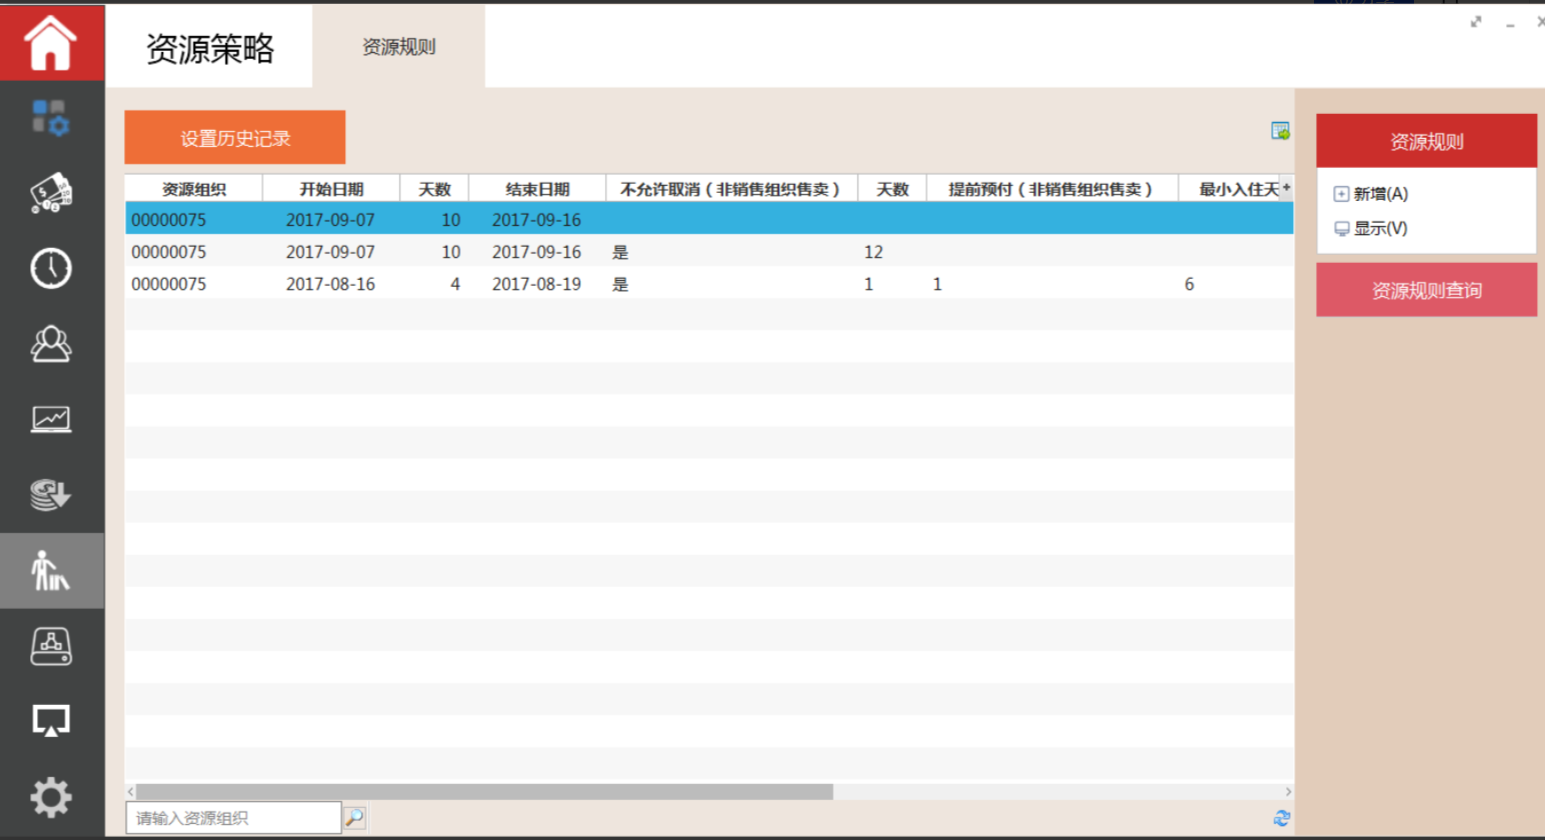Open the settings gear icon
1545x840 pixels.
point(51,797)
